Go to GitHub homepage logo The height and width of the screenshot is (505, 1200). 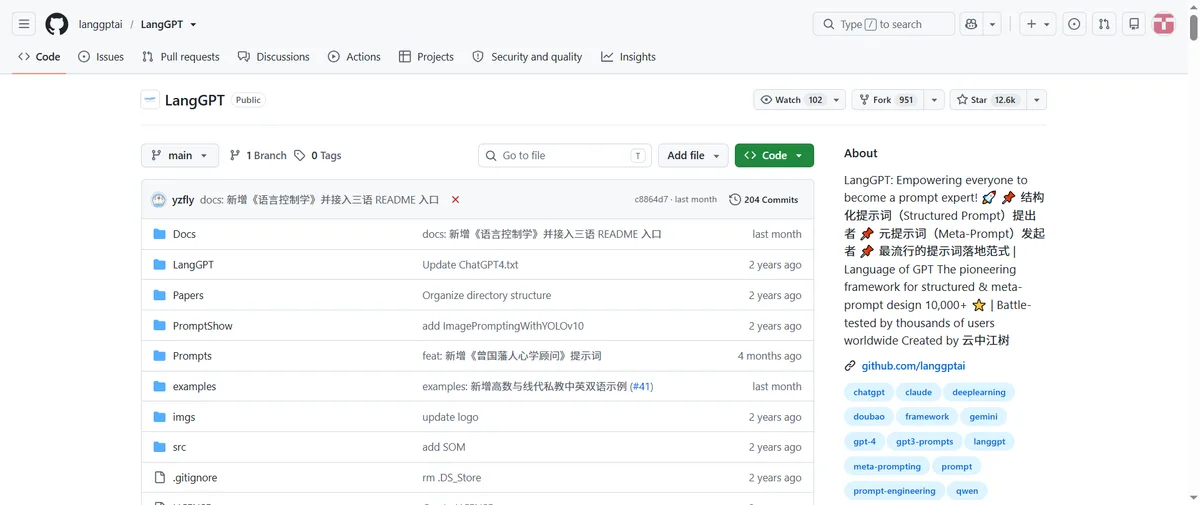57,24
